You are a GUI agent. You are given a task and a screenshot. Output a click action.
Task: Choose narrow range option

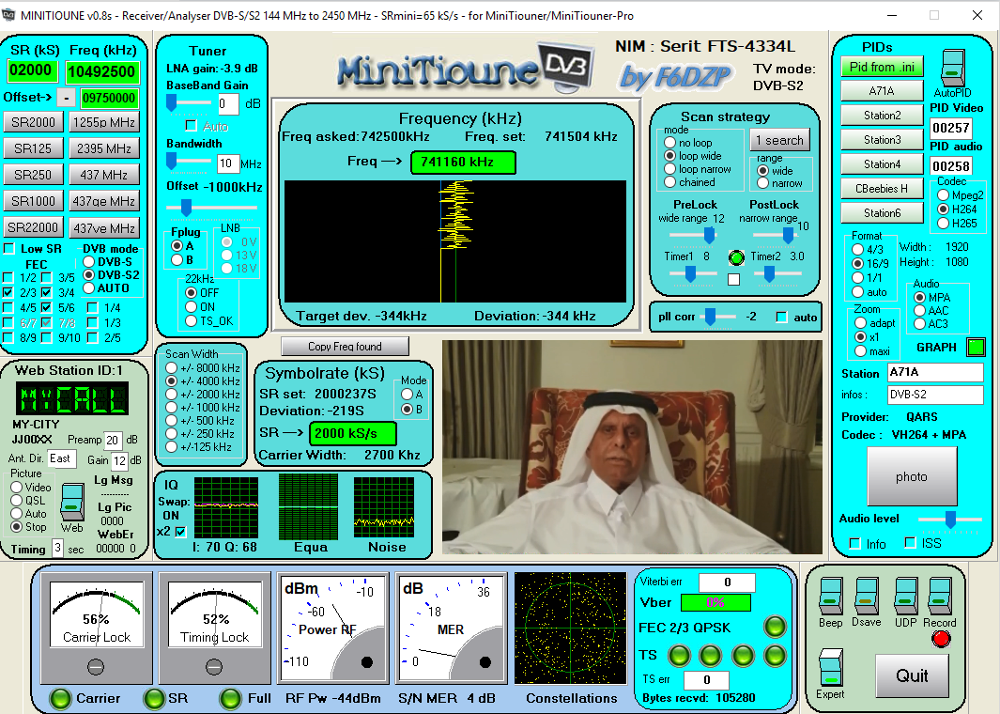[x=763, y=183]
